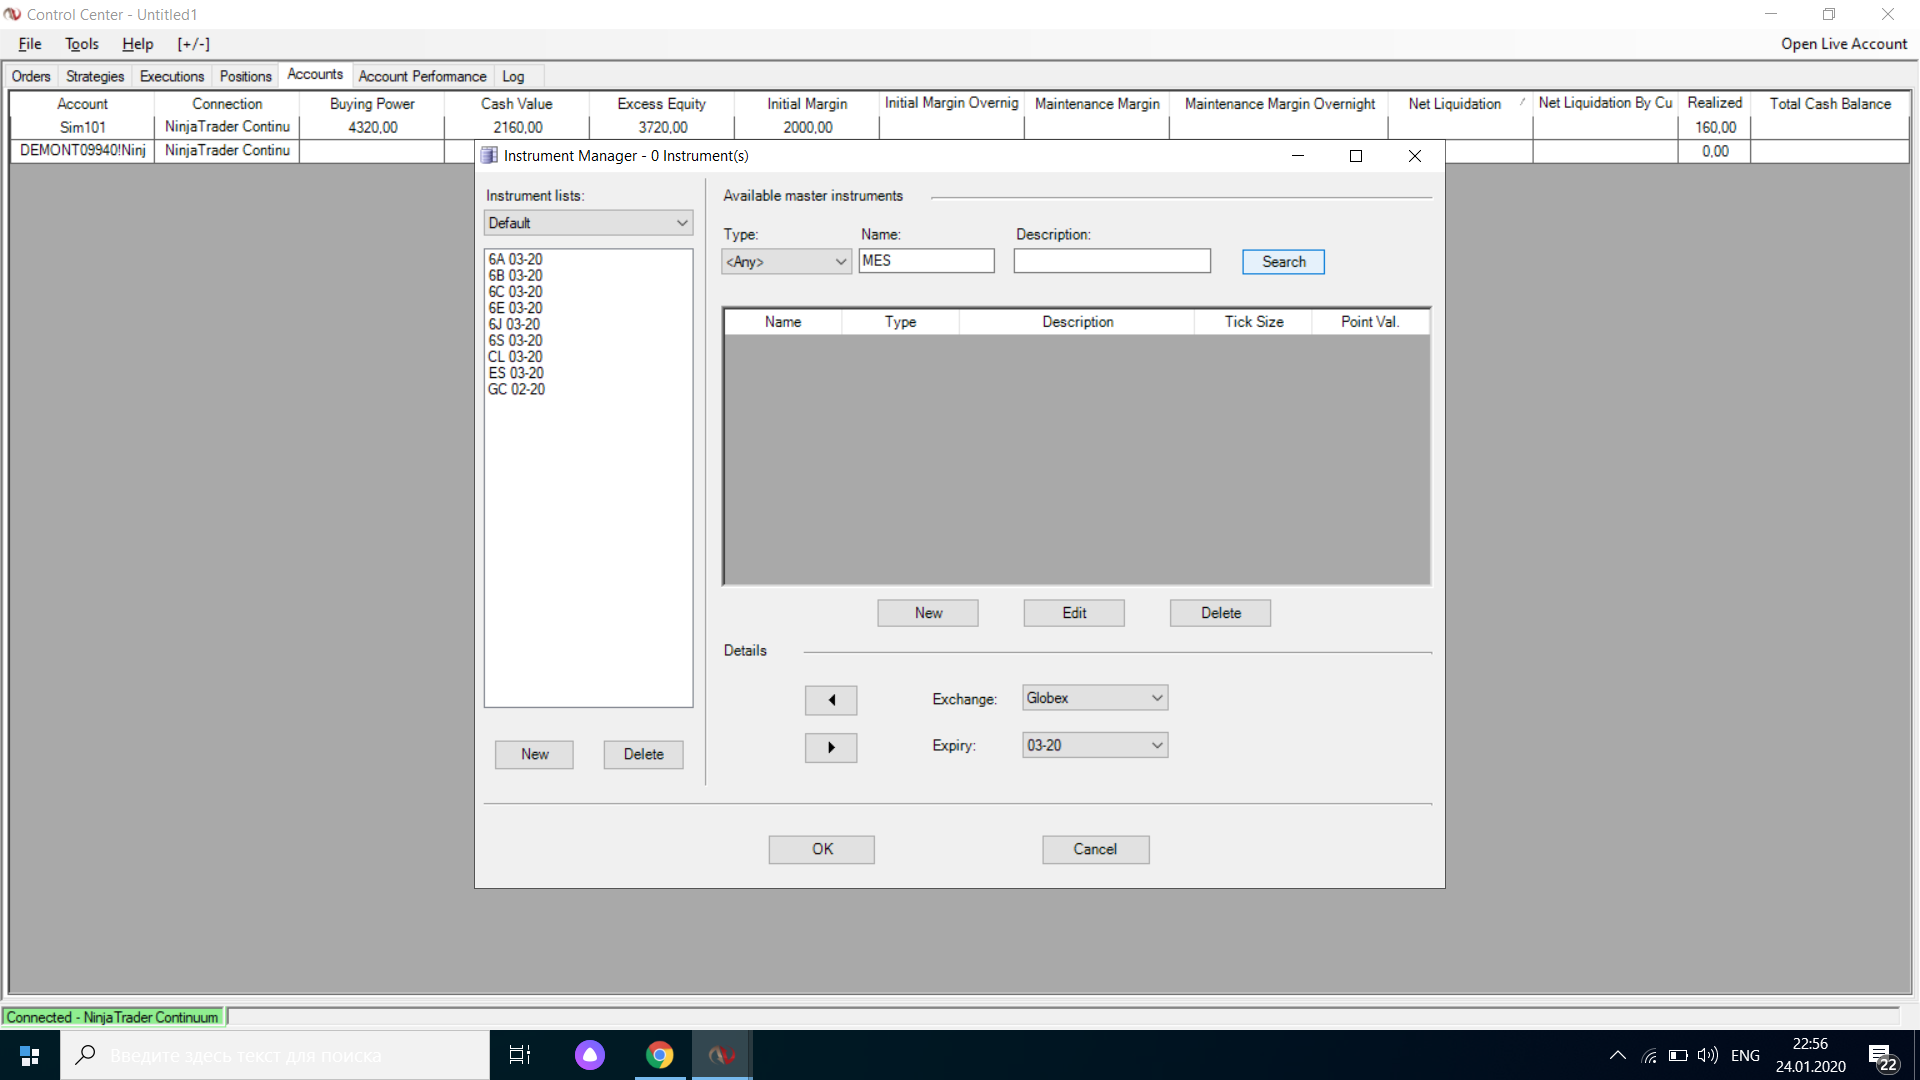Click the volume speaker tray icon
The width and height of the screenshot is (1920, 1080).
tap(1707, 1056)
